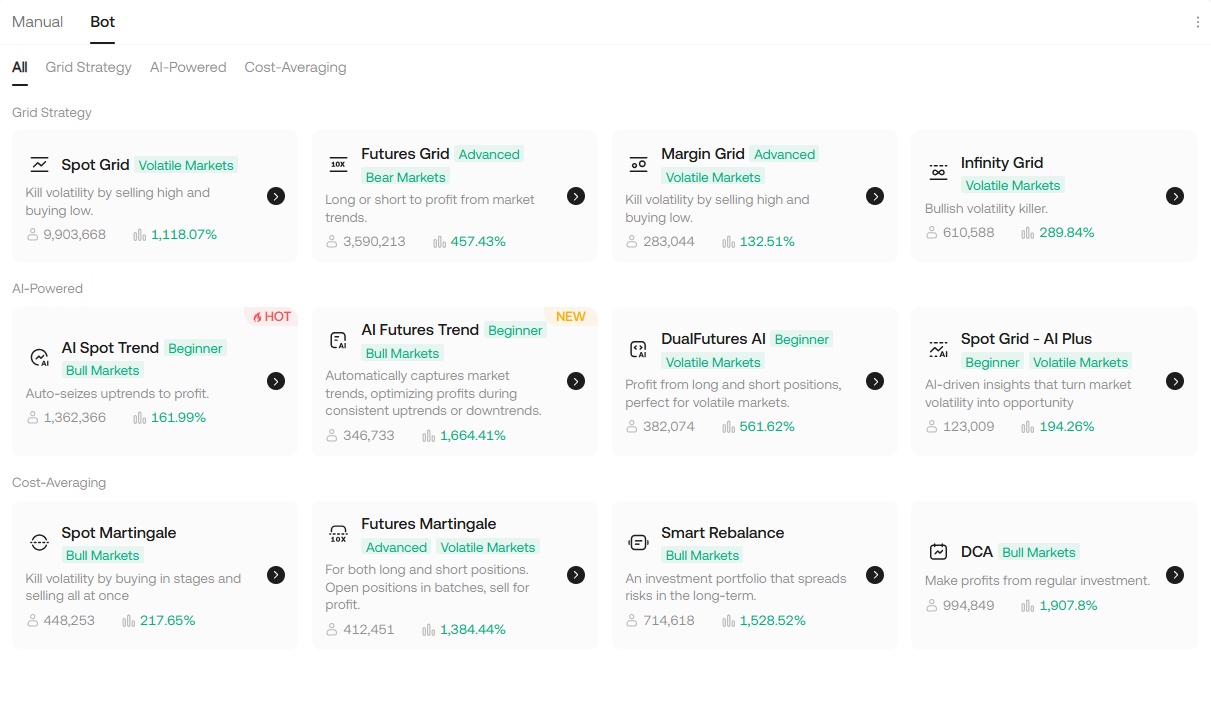Click the Spot Grid - AI Plus icon
The image size is (1211, 715).
[x=938, y=350]
